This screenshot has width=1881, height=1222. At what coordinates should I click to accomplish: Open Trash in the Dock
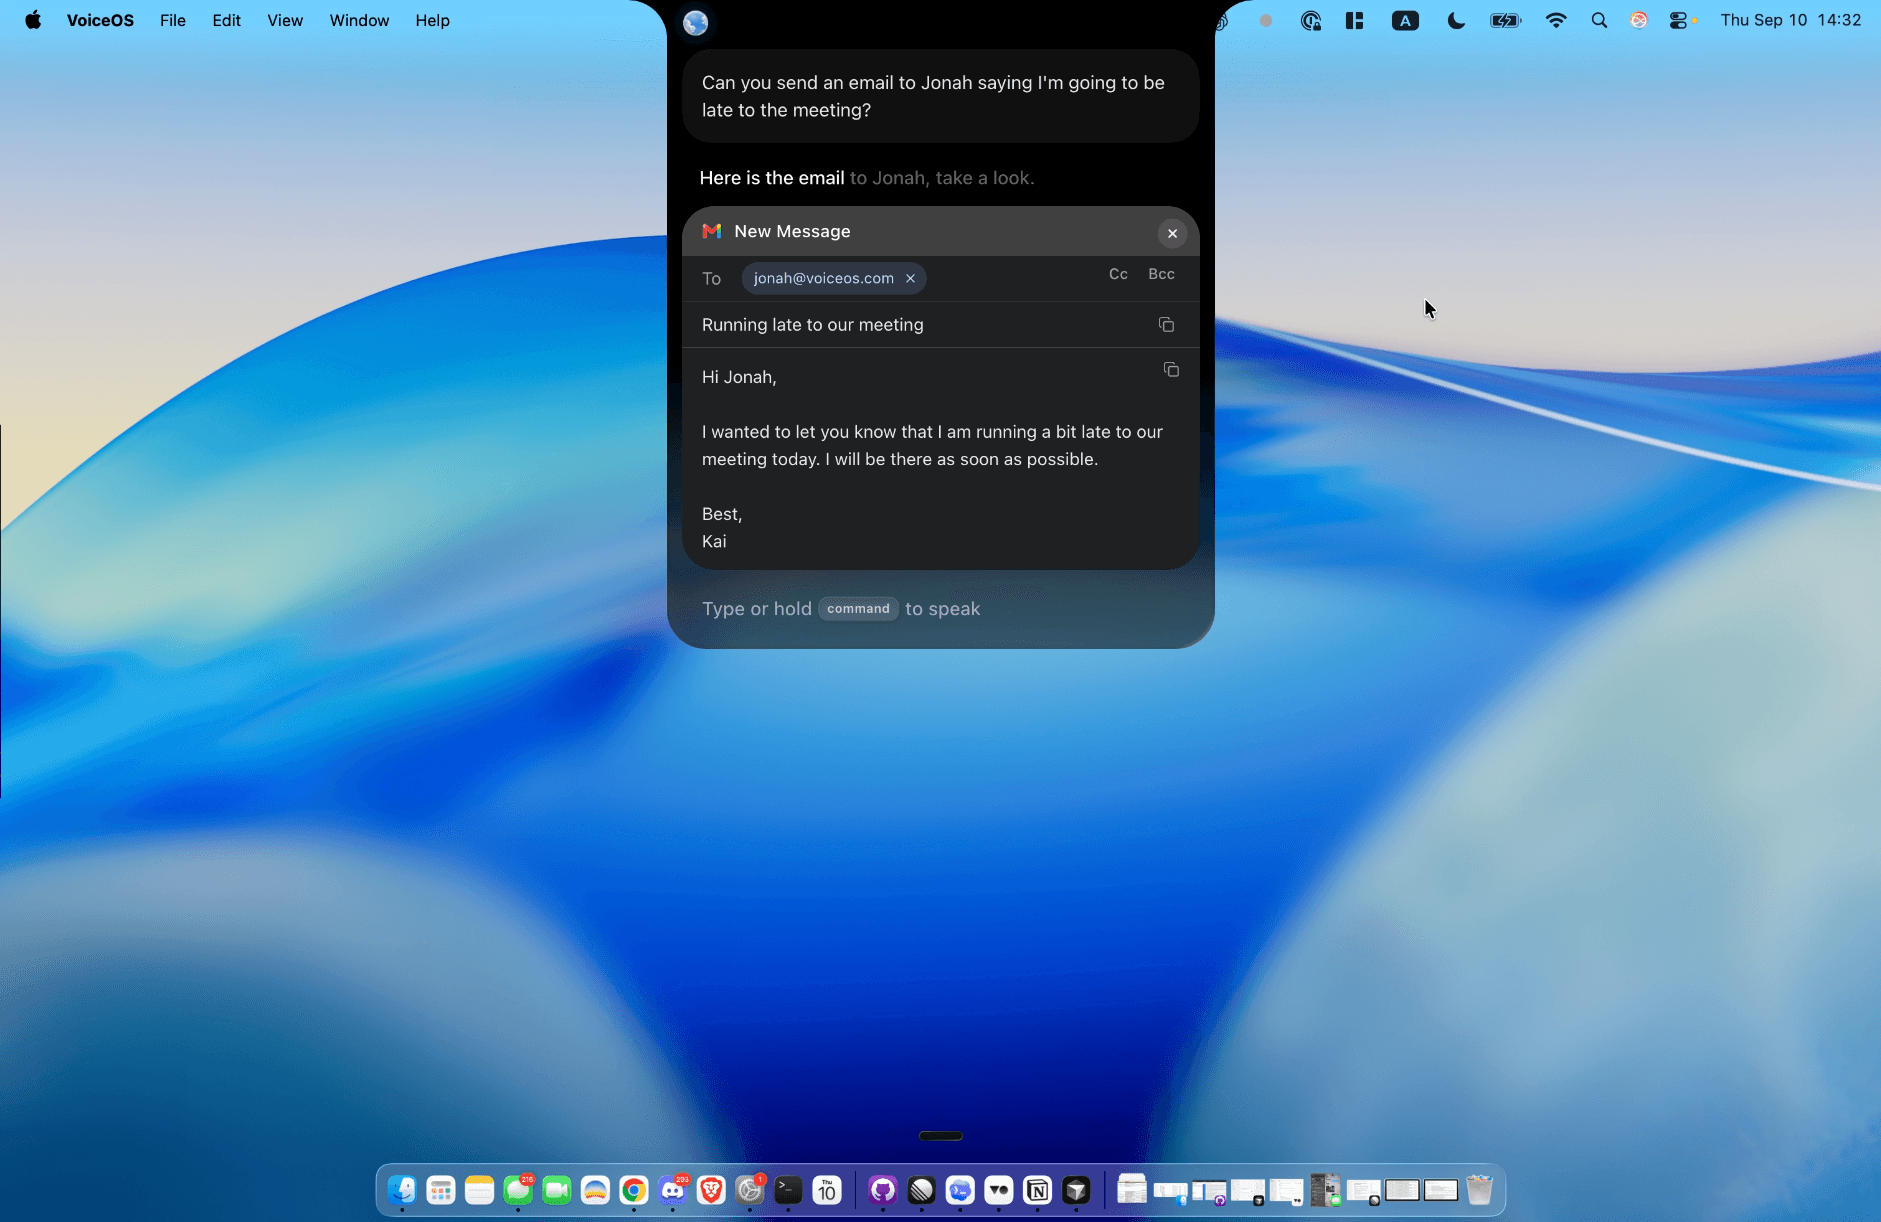(1479, 1190)
